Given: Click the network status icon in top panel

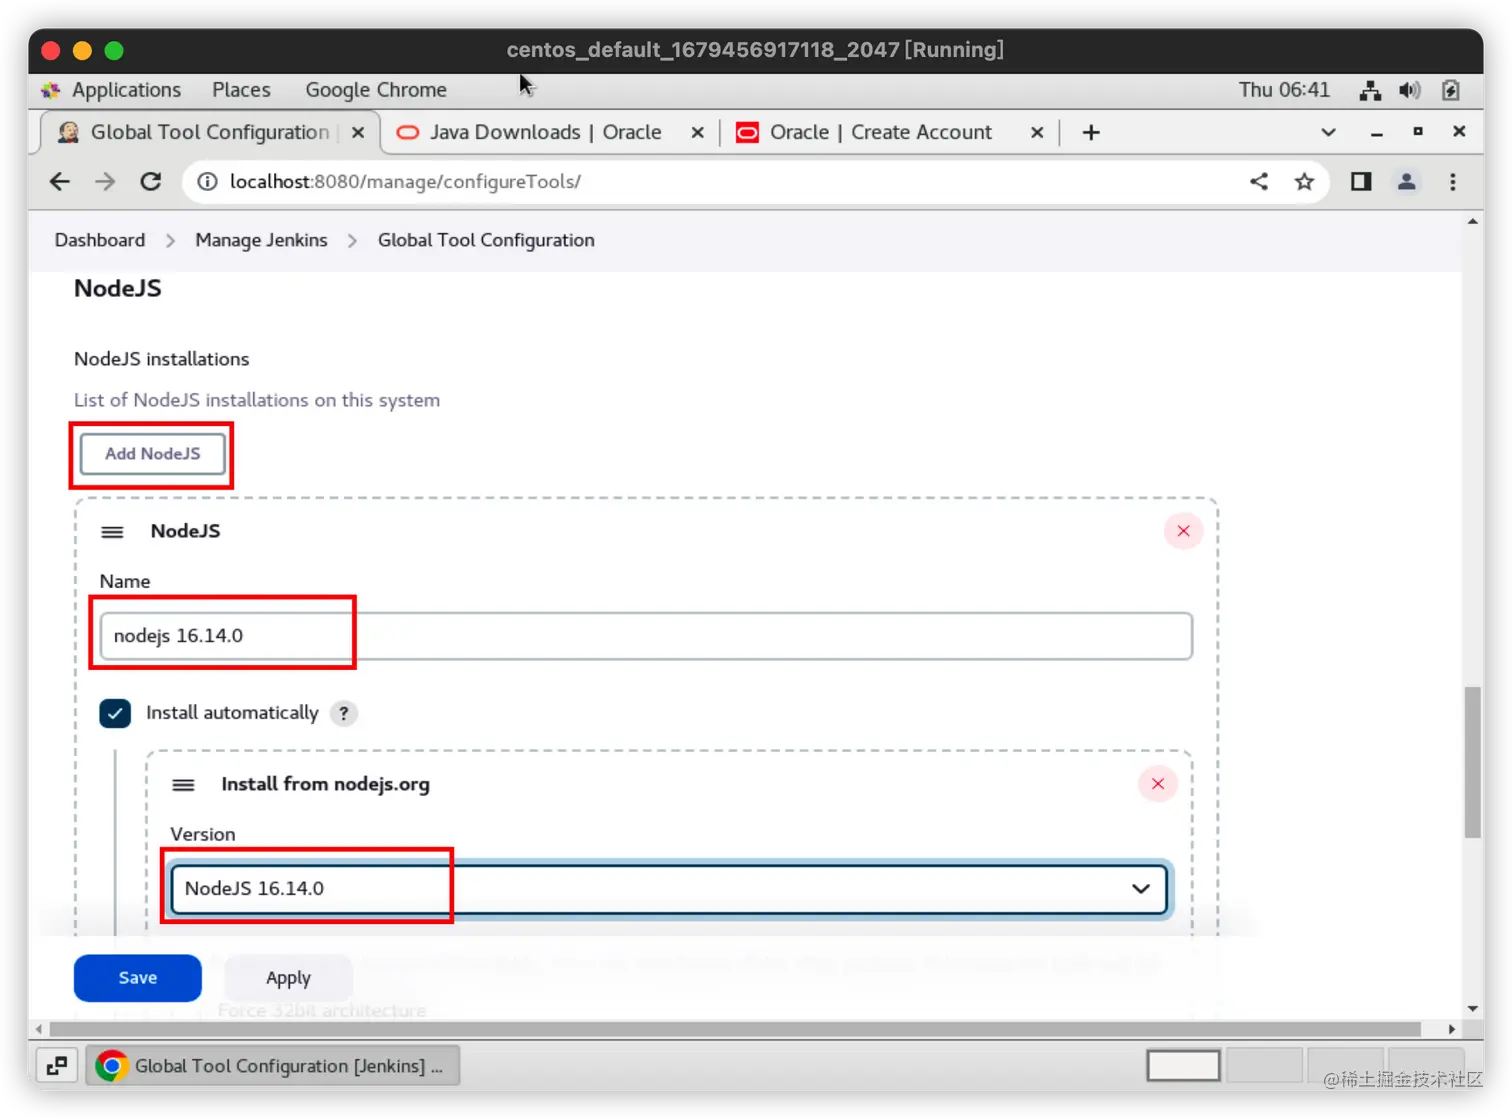Looking at the screenshot, I should coord(1370,90).
